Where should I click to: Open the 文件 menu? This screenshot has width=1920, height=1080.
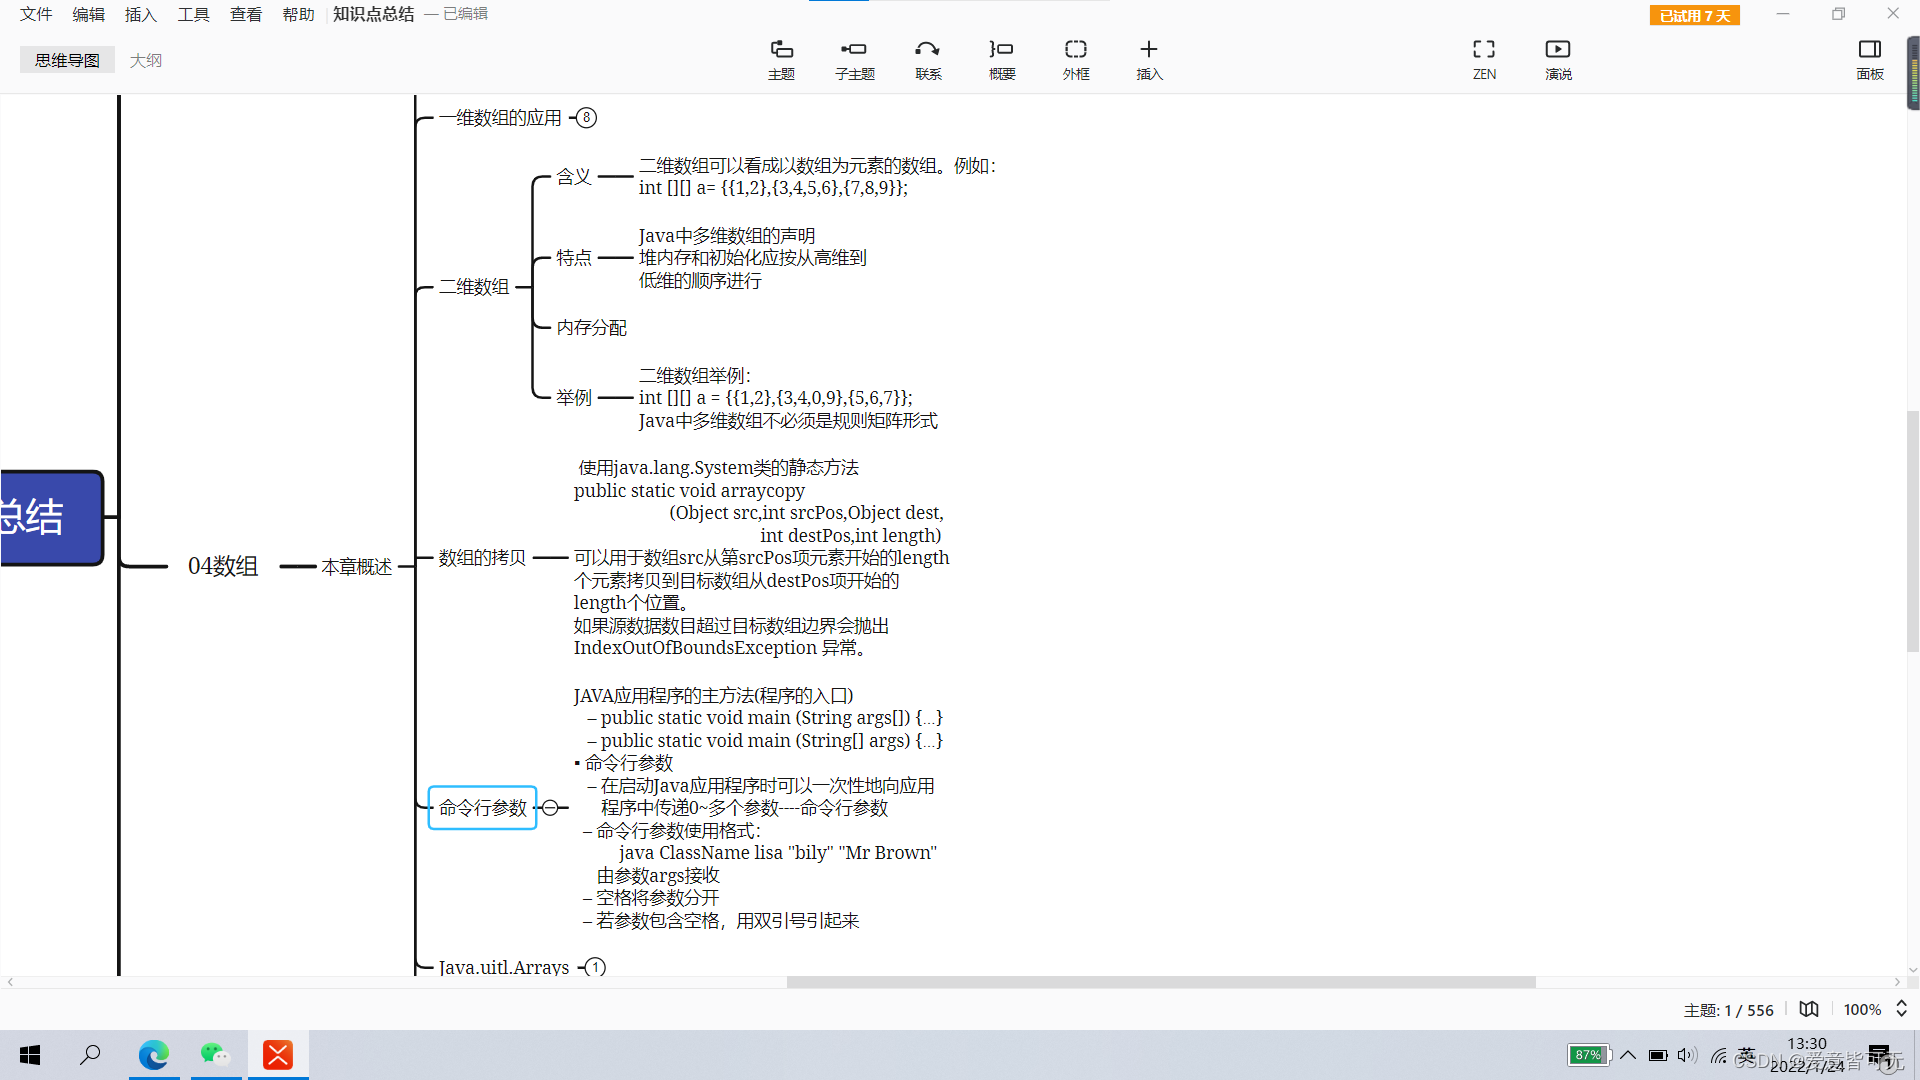pyautogui.click(x=36, y=14)
